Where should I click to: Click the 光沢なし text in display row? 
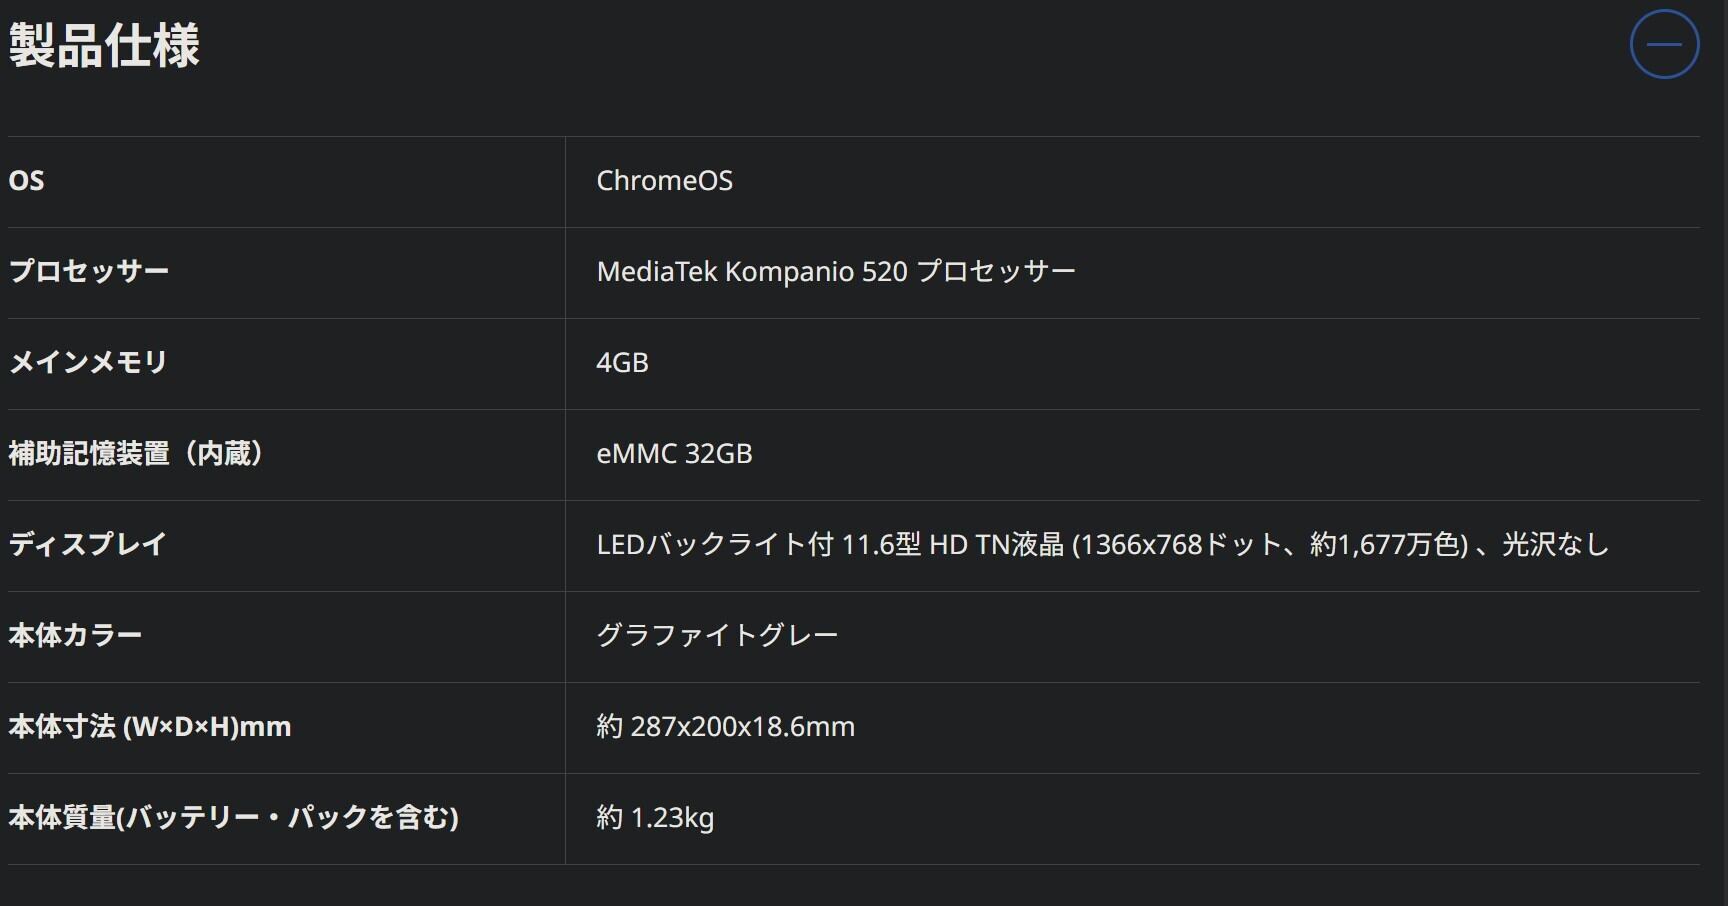[1555, 545]
